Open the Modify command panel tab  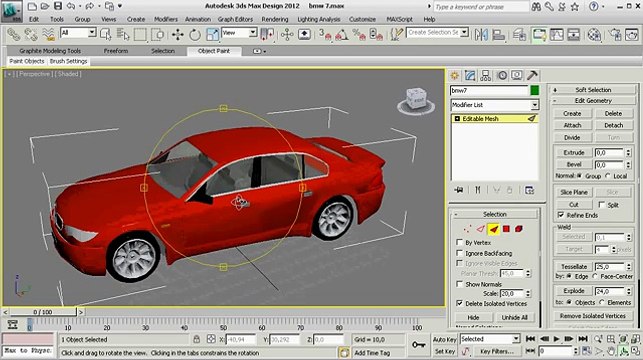point(470,75)
